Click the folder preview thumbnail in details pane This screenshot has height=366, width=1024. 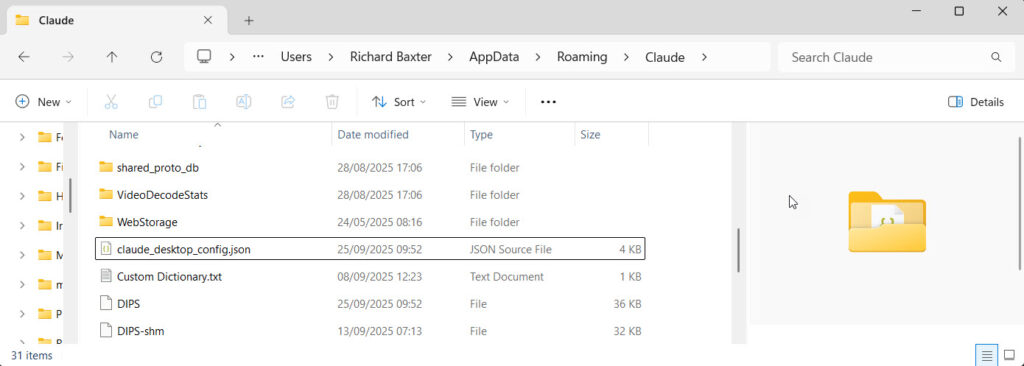(887, 222)
